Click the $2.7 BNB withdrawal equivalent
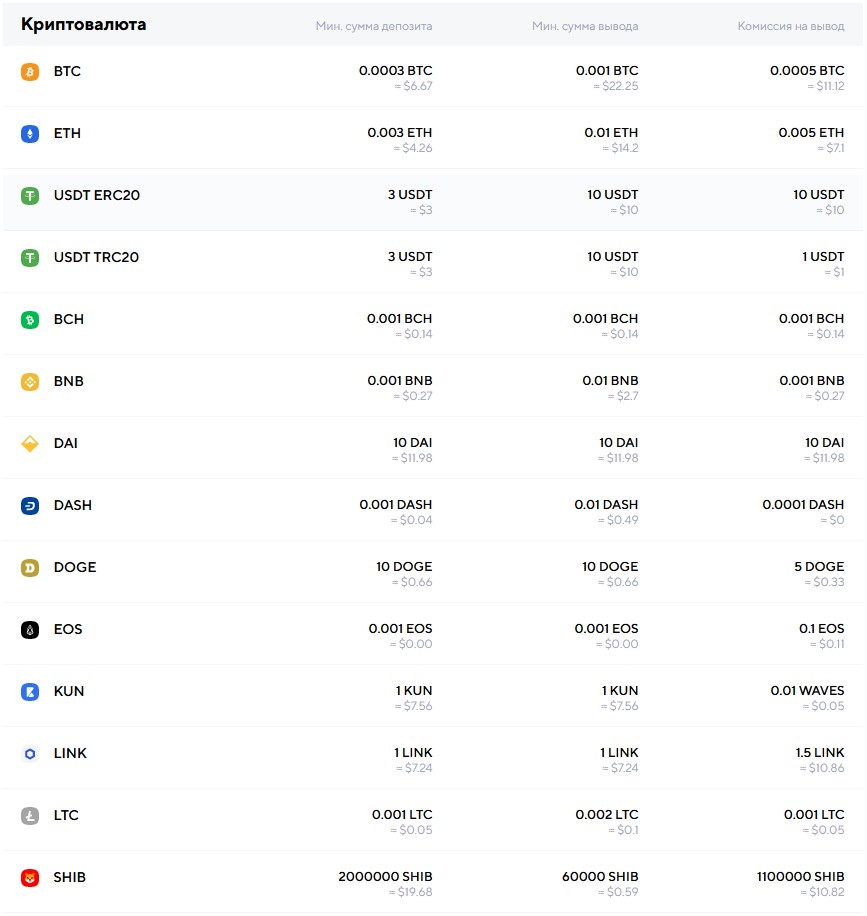 623,395
